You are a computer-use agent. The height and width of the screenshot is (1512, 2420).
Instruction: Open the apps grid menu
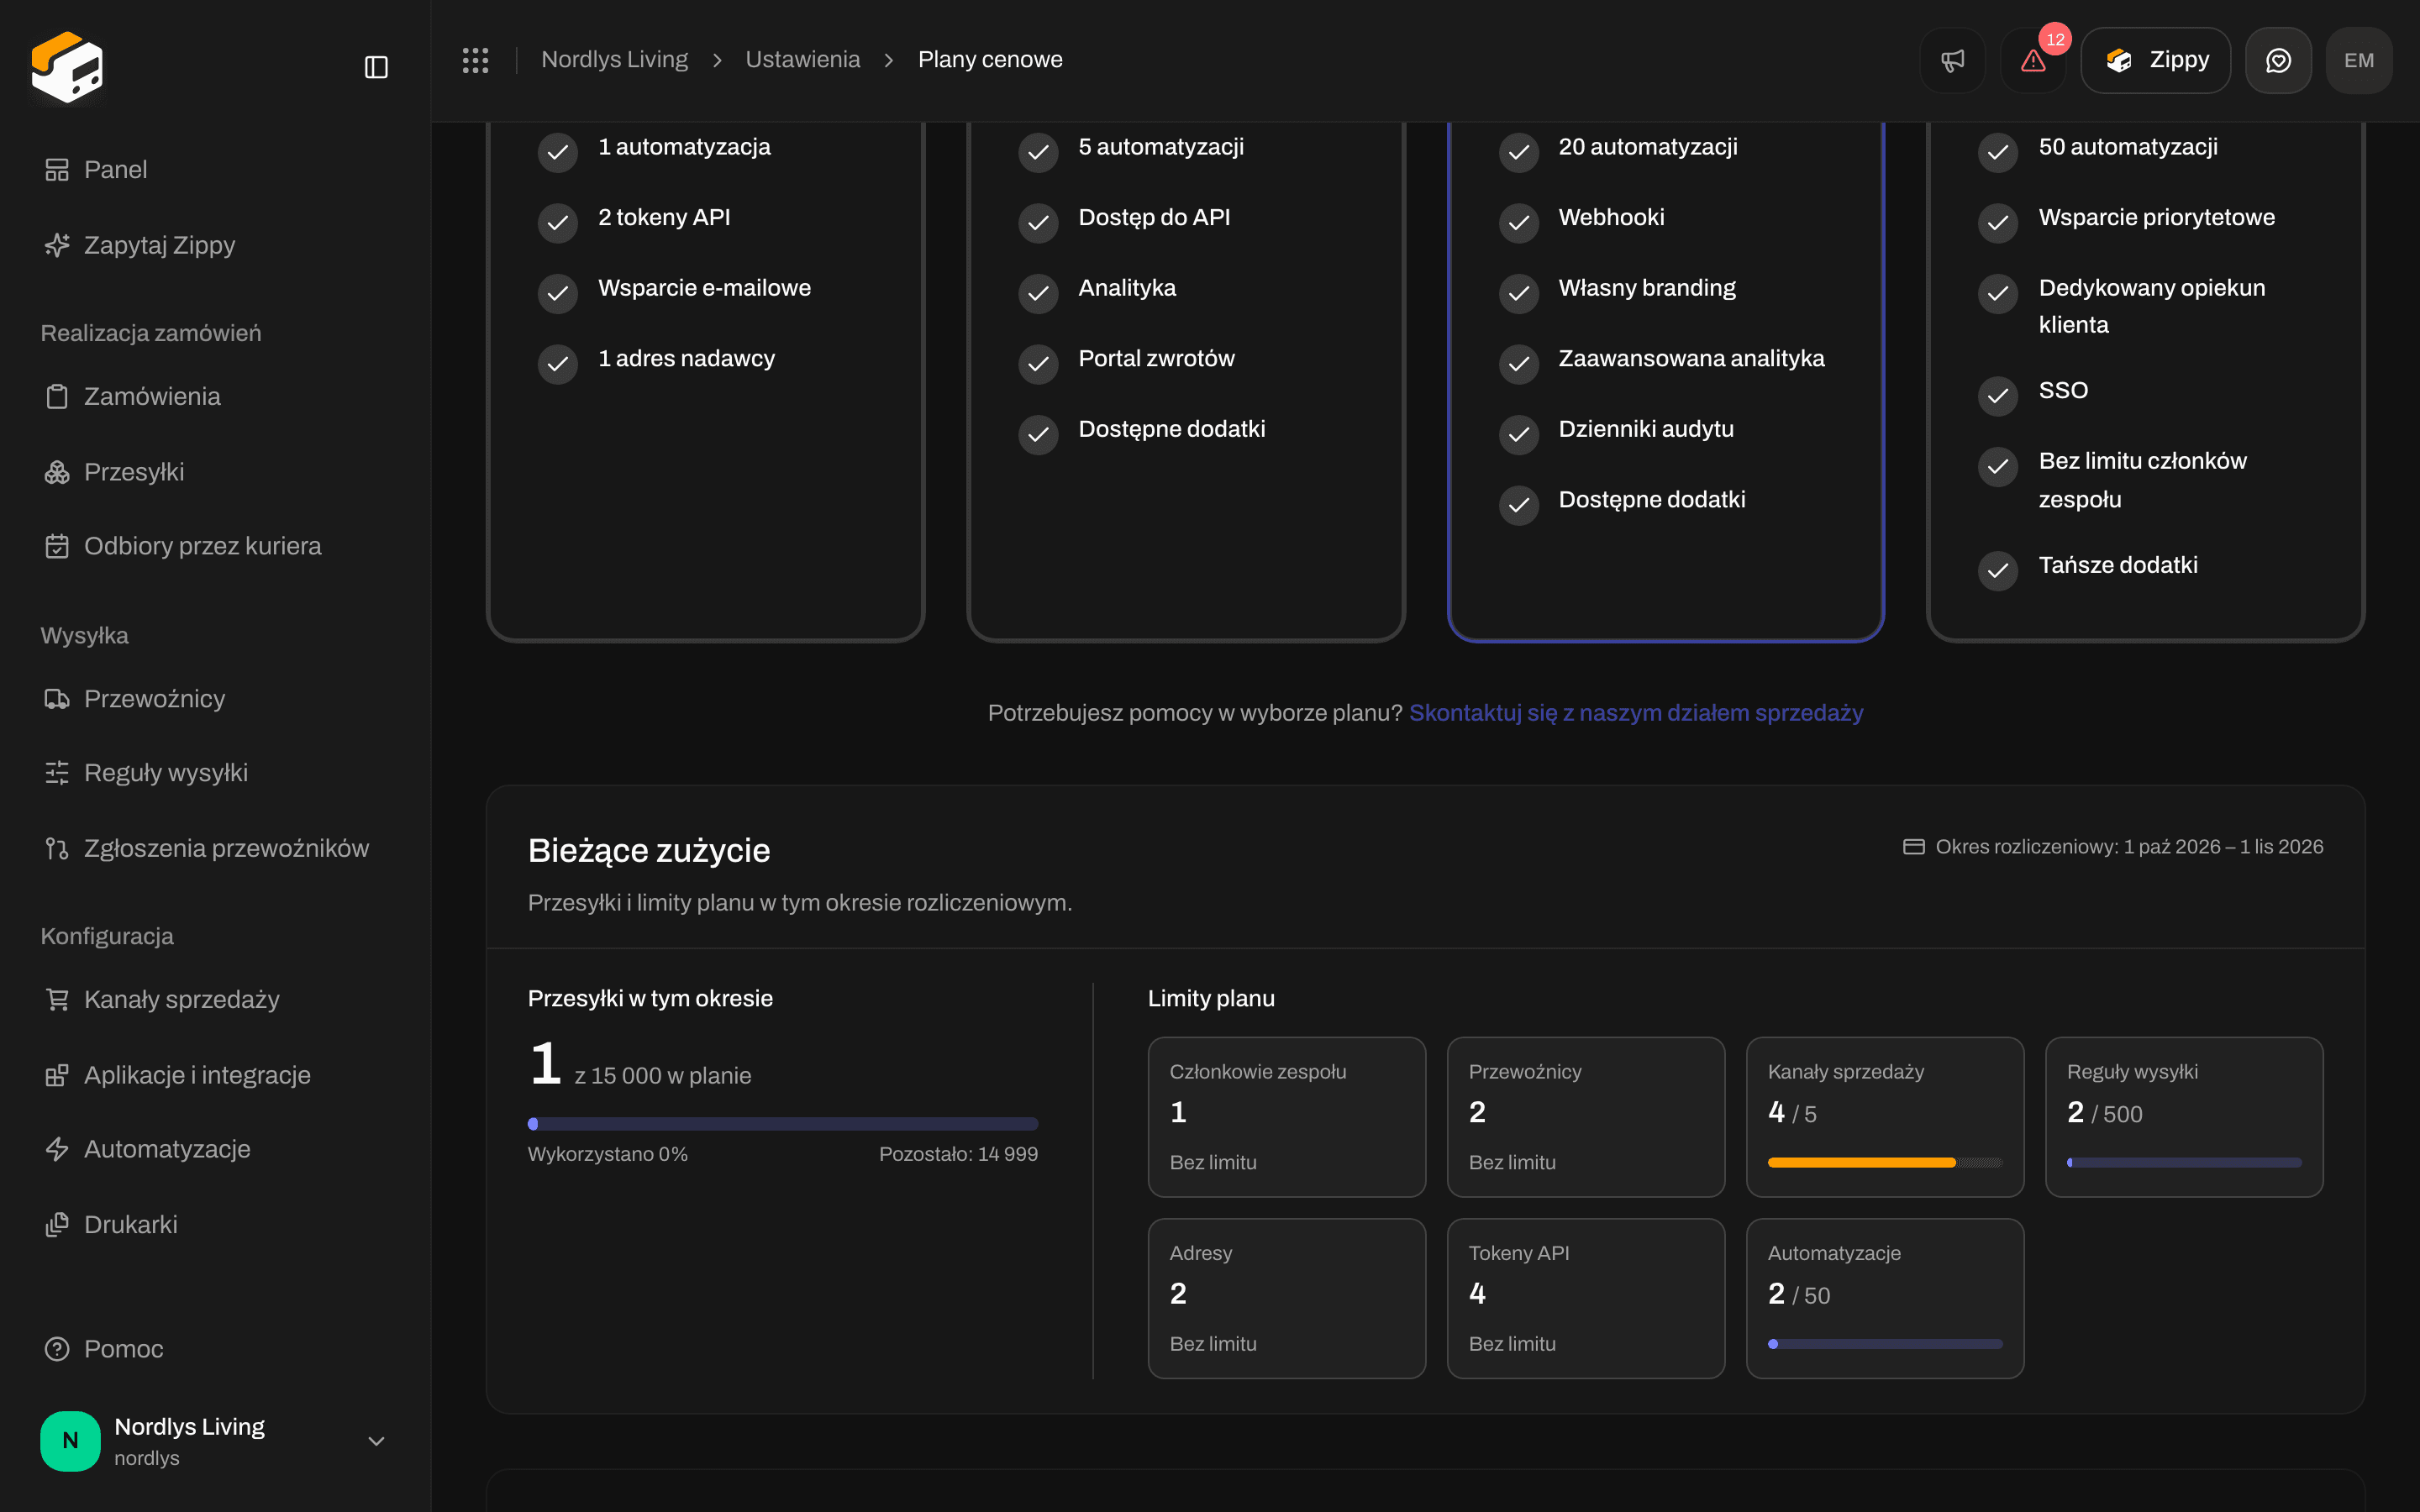pyautogui.click(x=475, y=60)
